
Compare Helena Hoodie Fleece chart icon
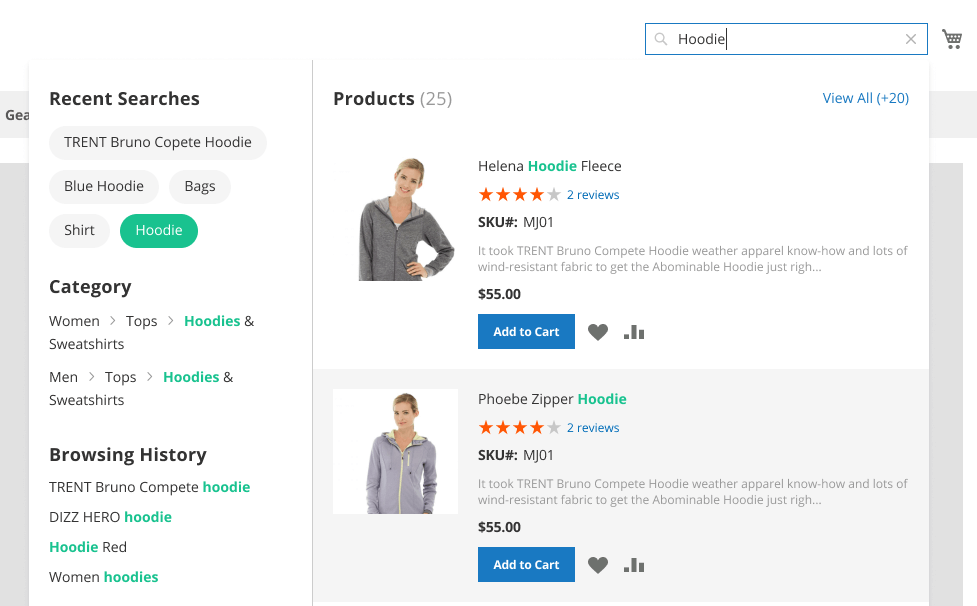click(x=634, y=332)
